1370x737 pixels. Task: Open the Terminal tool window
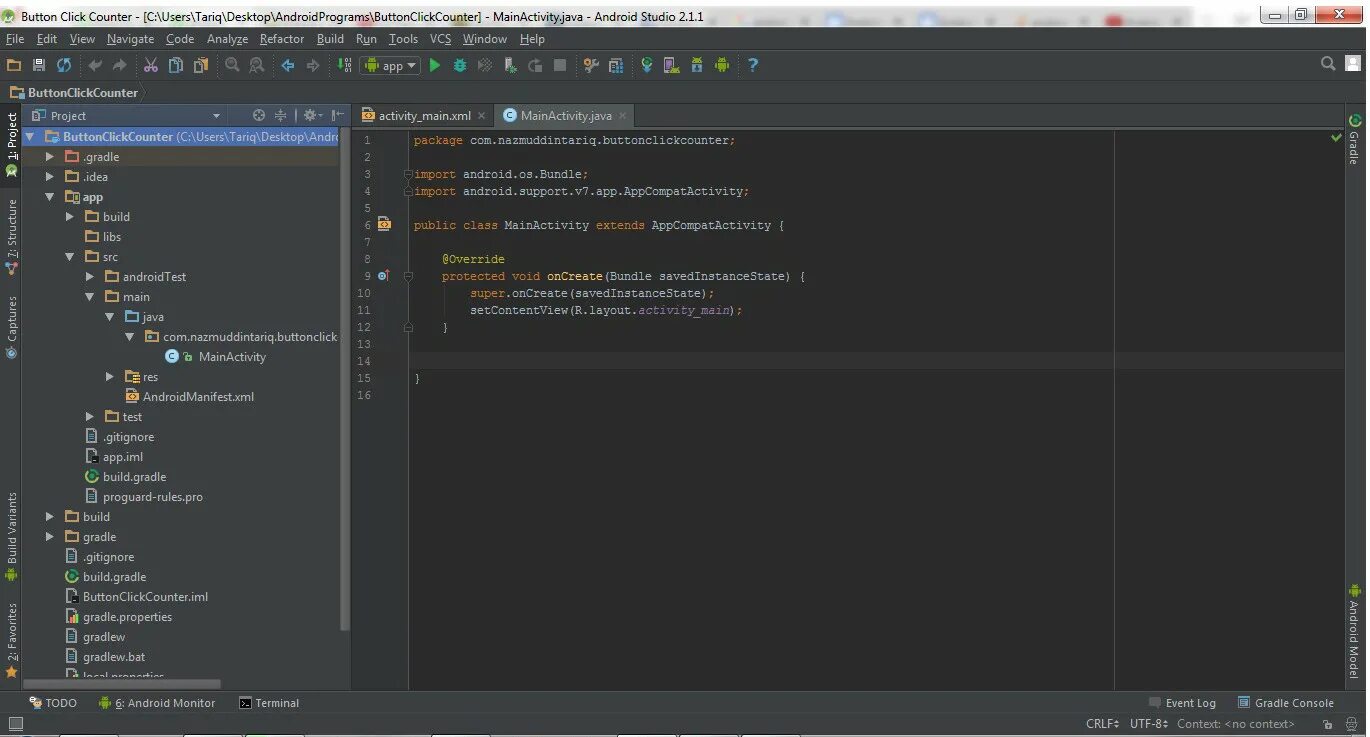click(x=269, y=703)
